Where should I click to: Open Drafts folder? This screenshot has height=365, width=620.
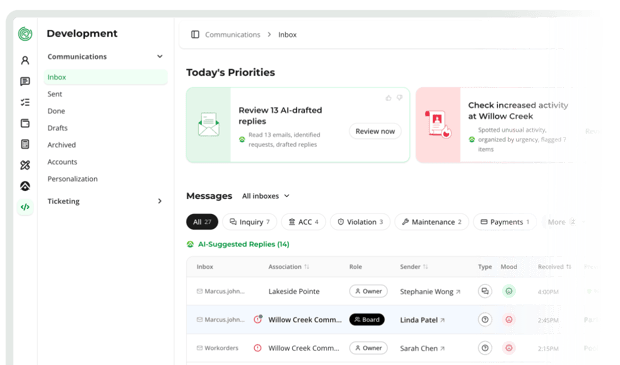pyautogui.click(x=57, y=128)
